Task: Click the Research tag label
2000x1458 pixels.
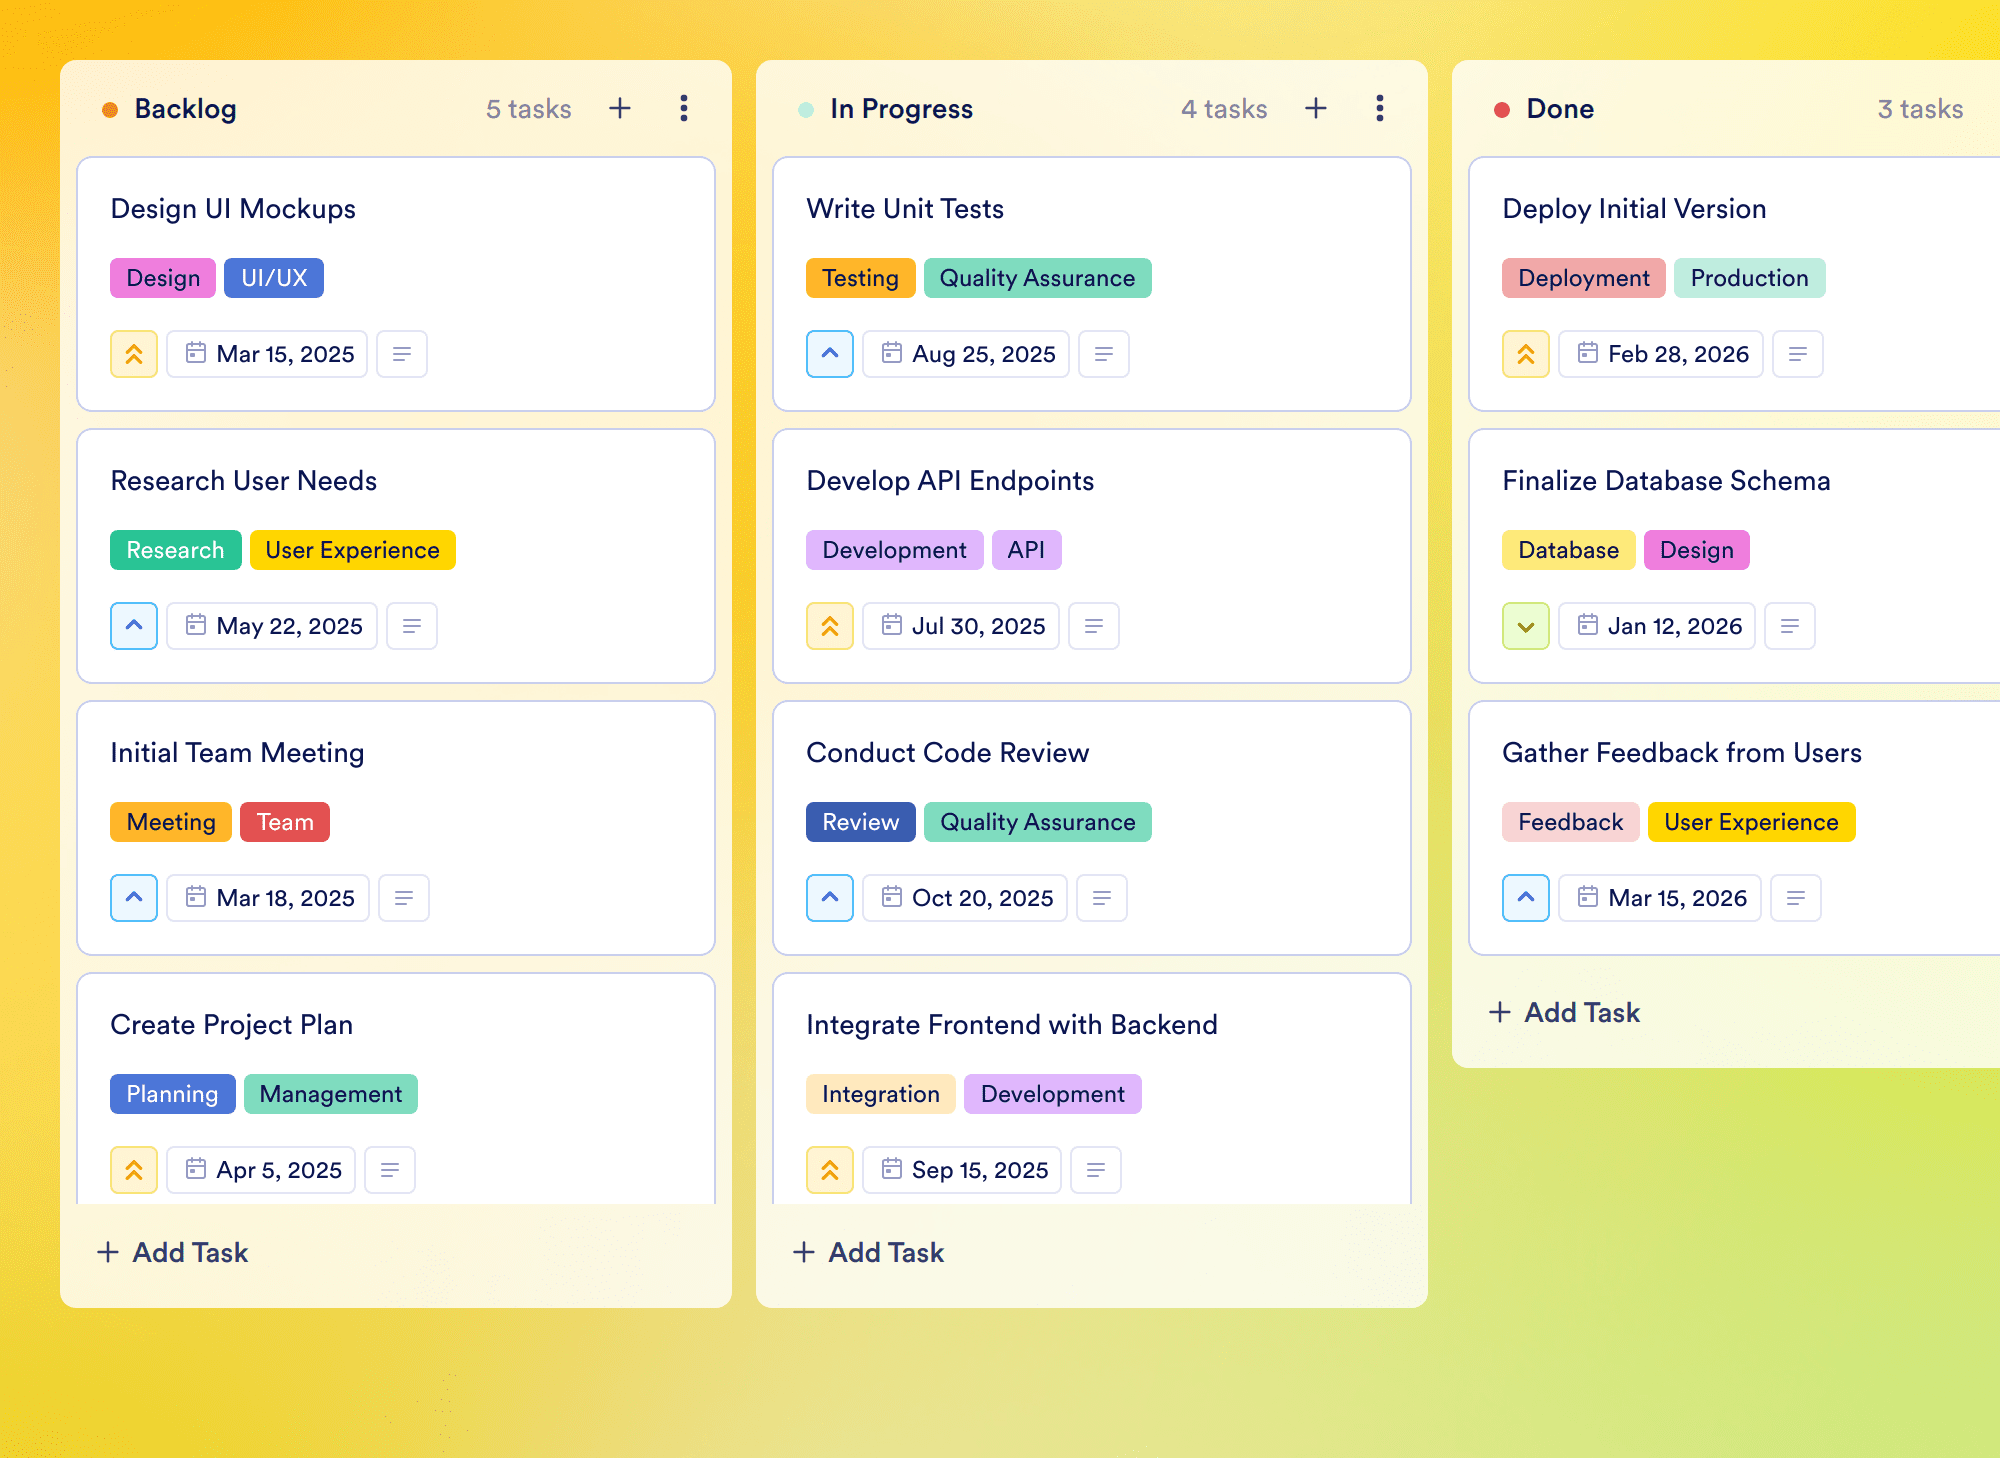Action: [x=176, y=550]
